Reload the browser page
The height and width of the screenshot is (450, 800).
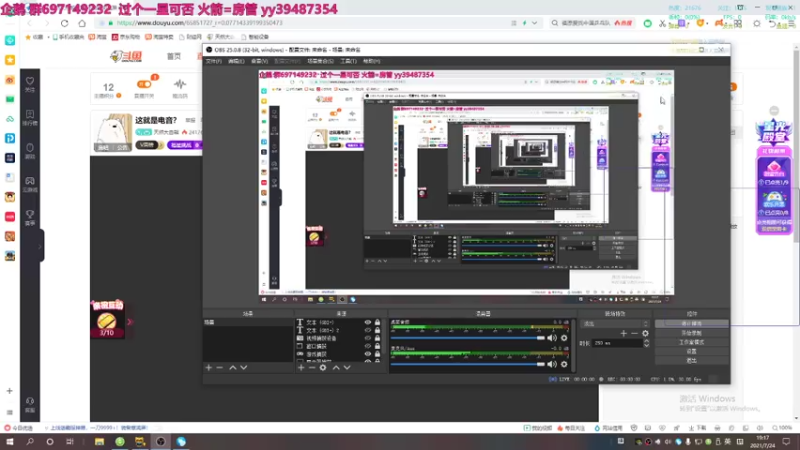[64, 23]
